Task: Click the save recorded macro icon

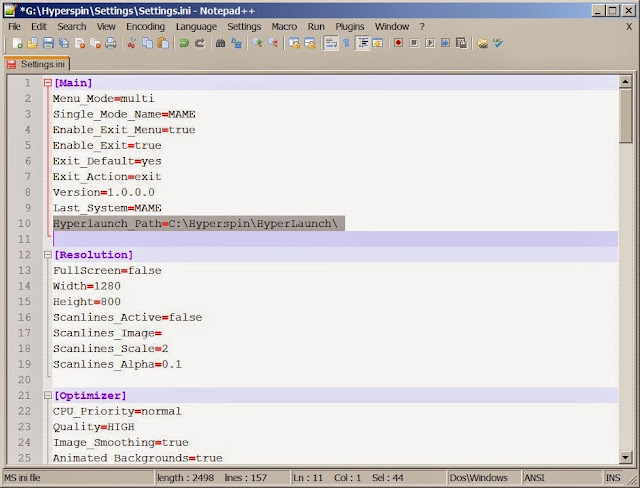Action: tap(461, 43)
